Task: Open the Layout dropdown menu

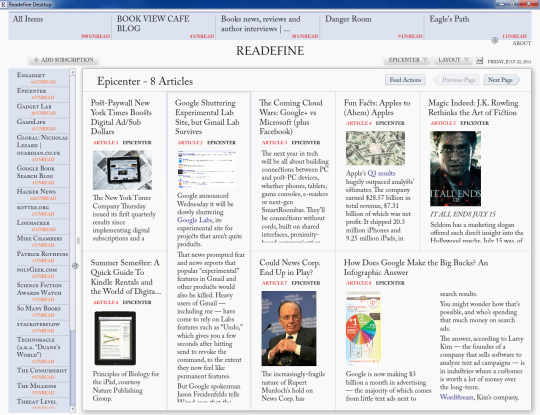Action: pos(453,60)
